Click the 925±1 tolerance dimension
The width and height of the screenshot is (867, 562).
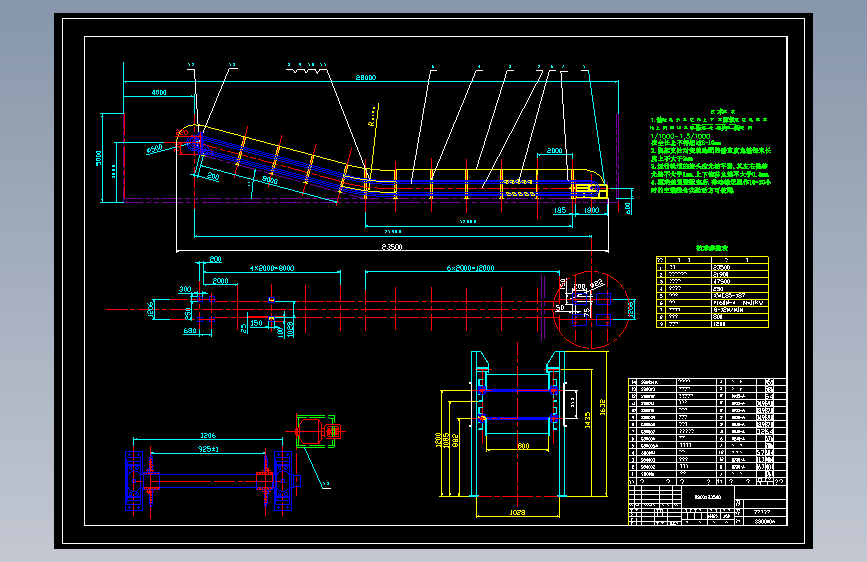208,449
